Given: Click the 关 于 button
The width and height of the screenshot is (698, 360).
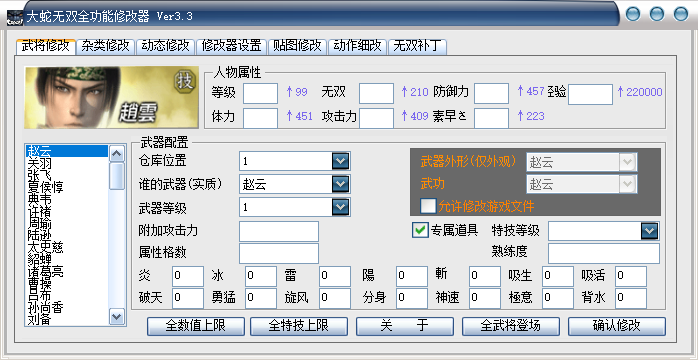Looking at the screenshot, I should 405,326.
